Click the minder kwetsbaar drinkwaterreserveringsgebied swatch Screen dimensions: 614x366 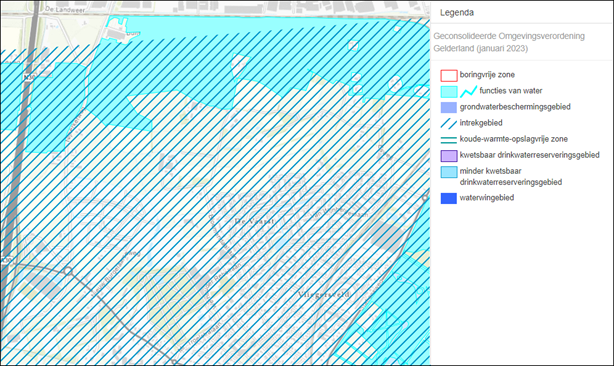(449, 172)
